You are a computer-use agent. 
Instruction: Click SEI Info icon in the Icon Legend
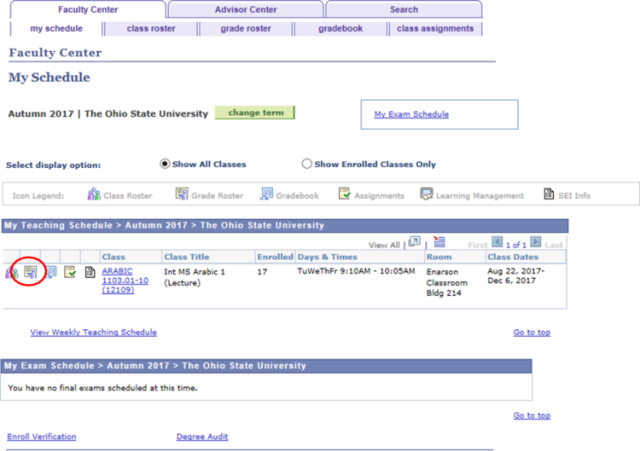click(x=549, y=193)
